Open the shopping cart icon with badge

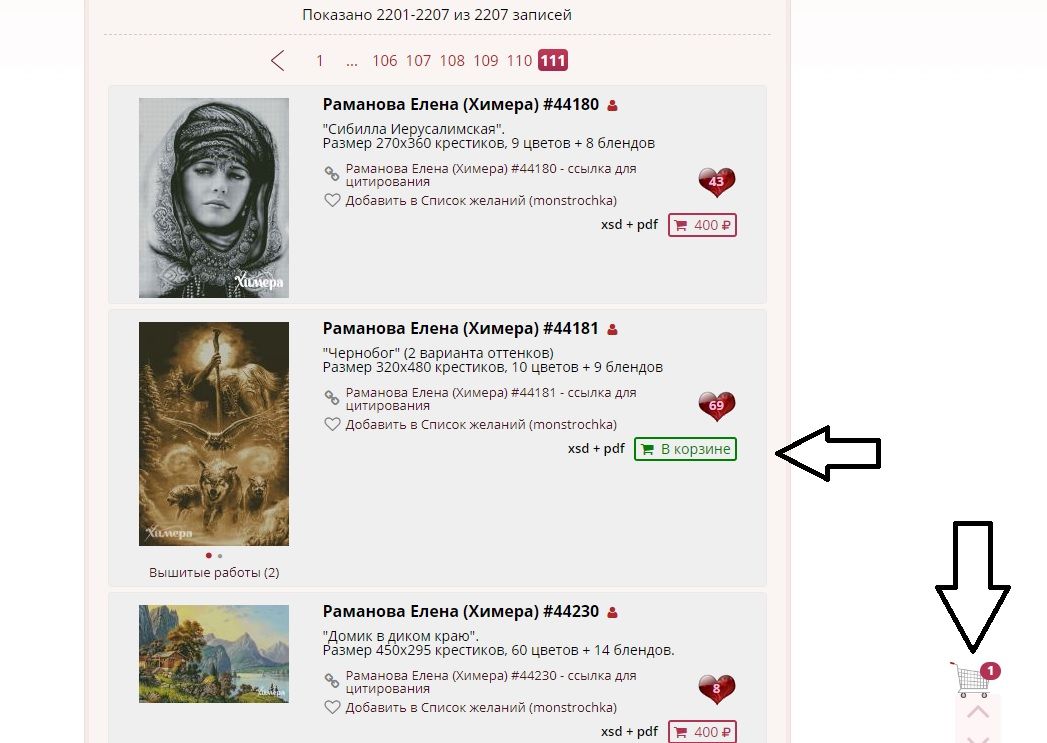(975, 679)
